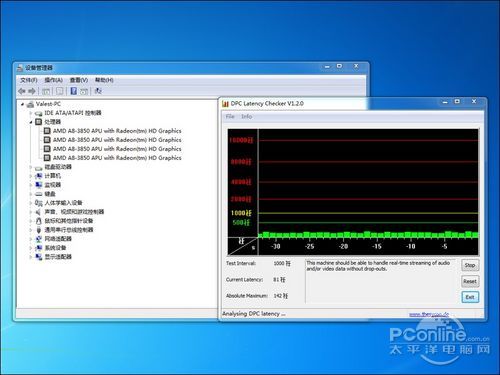The width and height of the screenshot is (500, 375).
Task: Maximize the DPC Latency Checker window
Action: tap(457, 101)
